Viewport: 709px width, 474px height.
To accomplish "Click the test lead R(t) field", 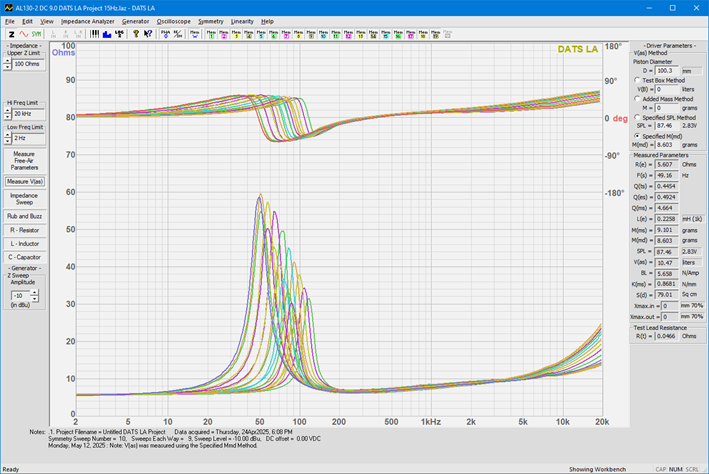I will point(666,337).
